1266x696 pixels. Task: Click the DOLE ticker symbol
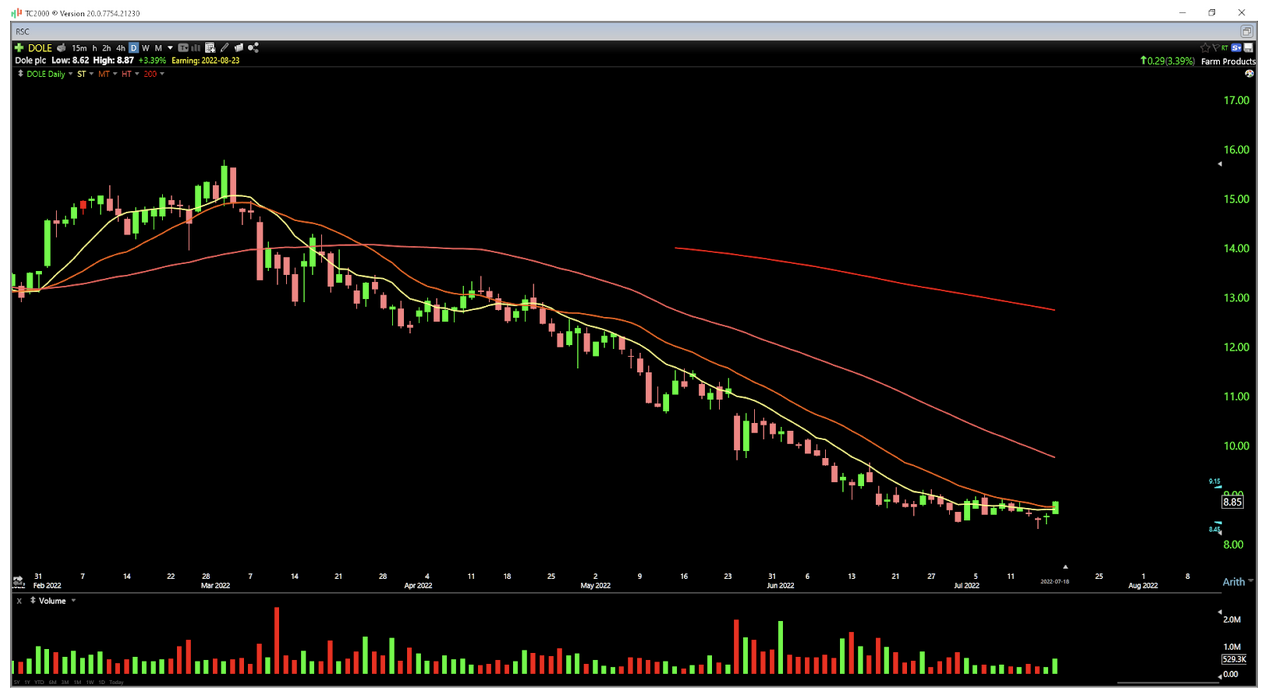(39, 47)
